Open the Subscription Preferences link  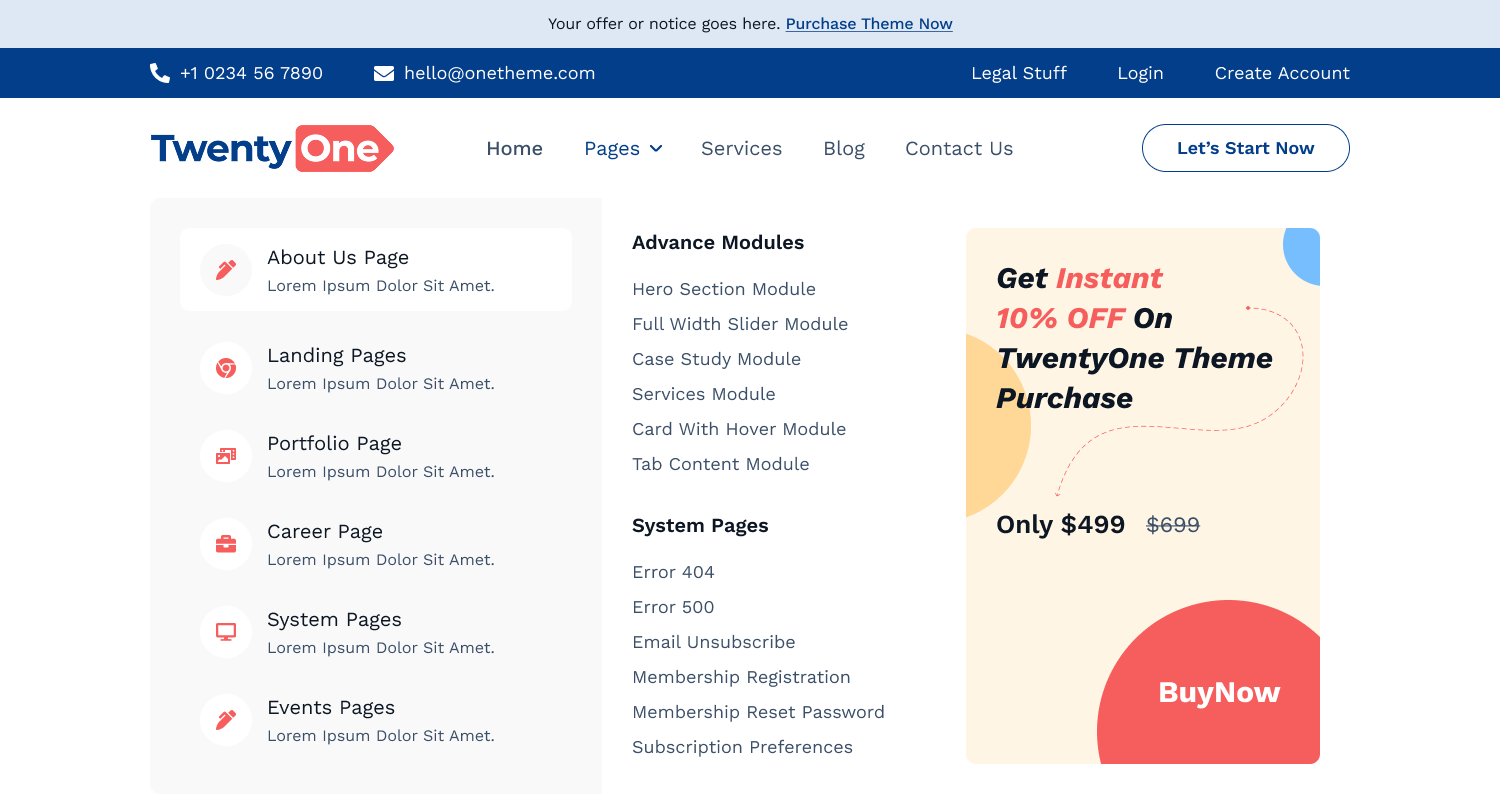pos(742,747)
